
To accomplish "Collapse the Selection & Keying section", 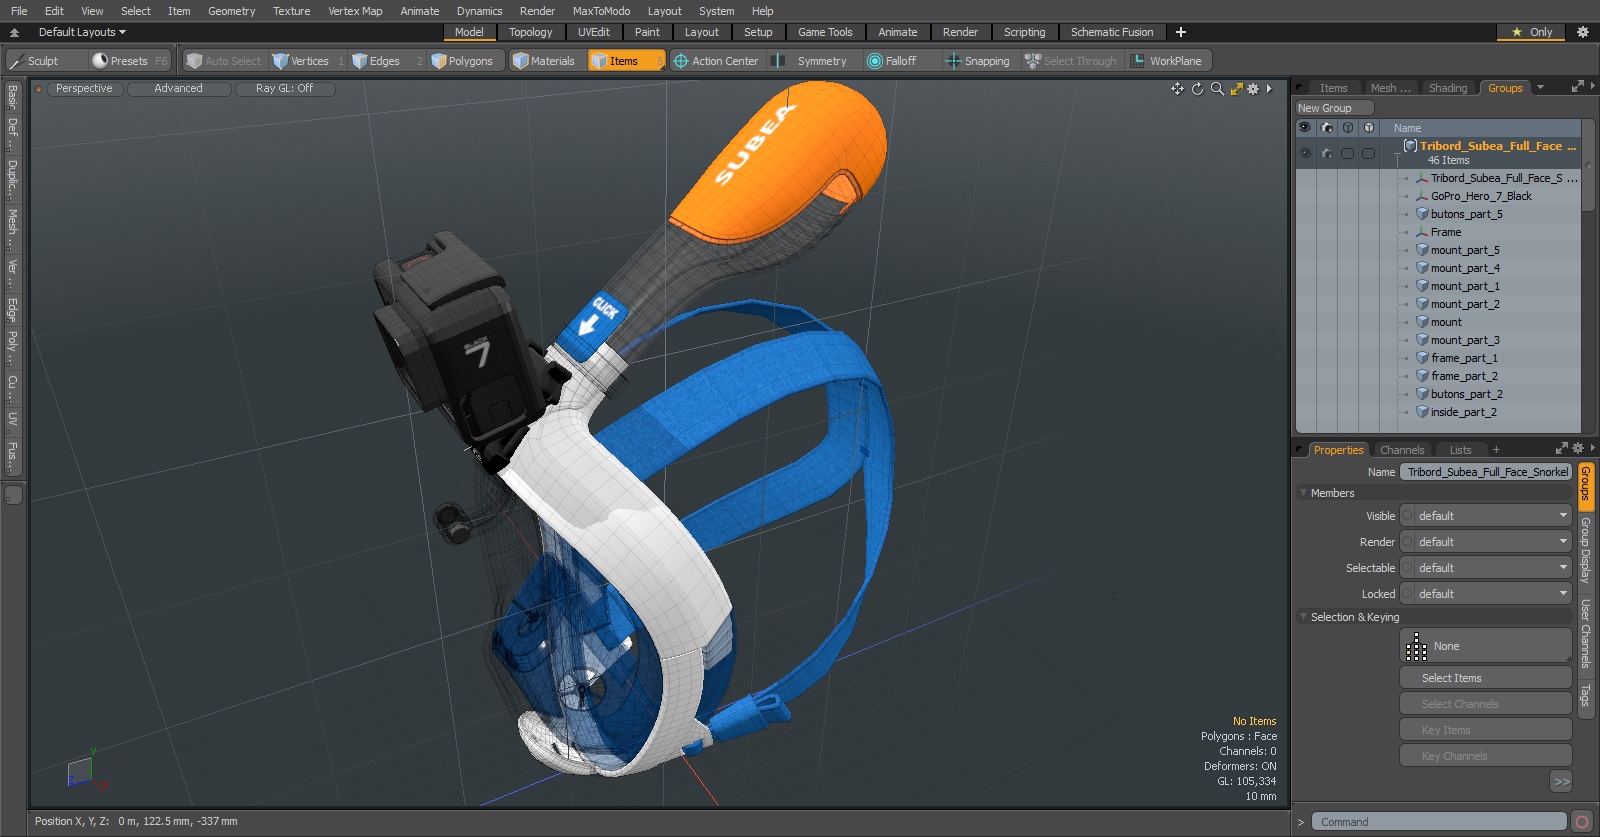I will pos(1304,617).
